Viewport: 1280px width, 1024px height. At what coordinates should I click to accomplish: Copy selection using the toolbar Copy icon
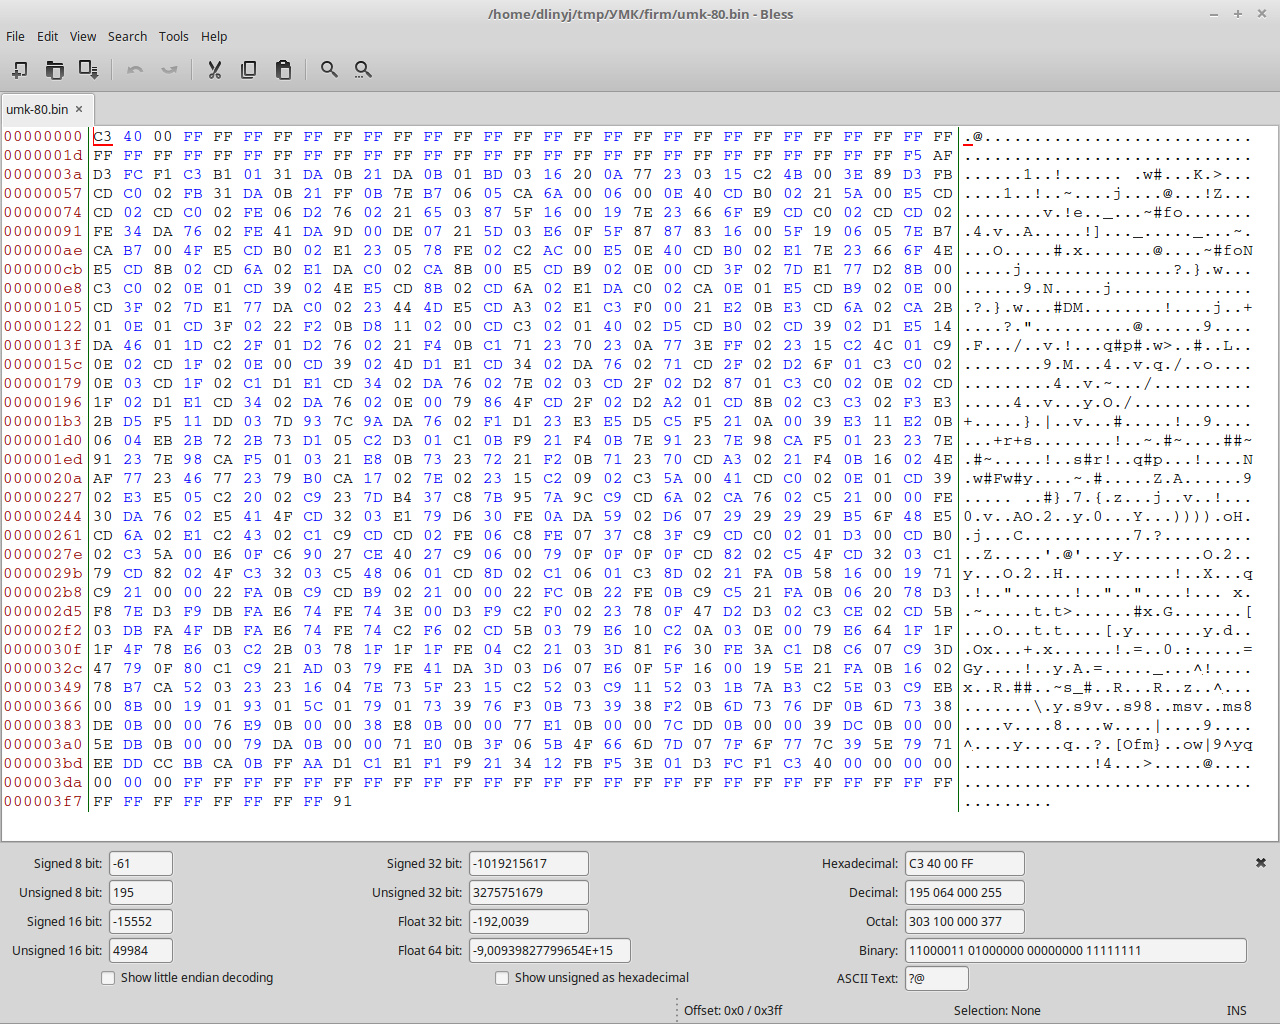(248, 69)
